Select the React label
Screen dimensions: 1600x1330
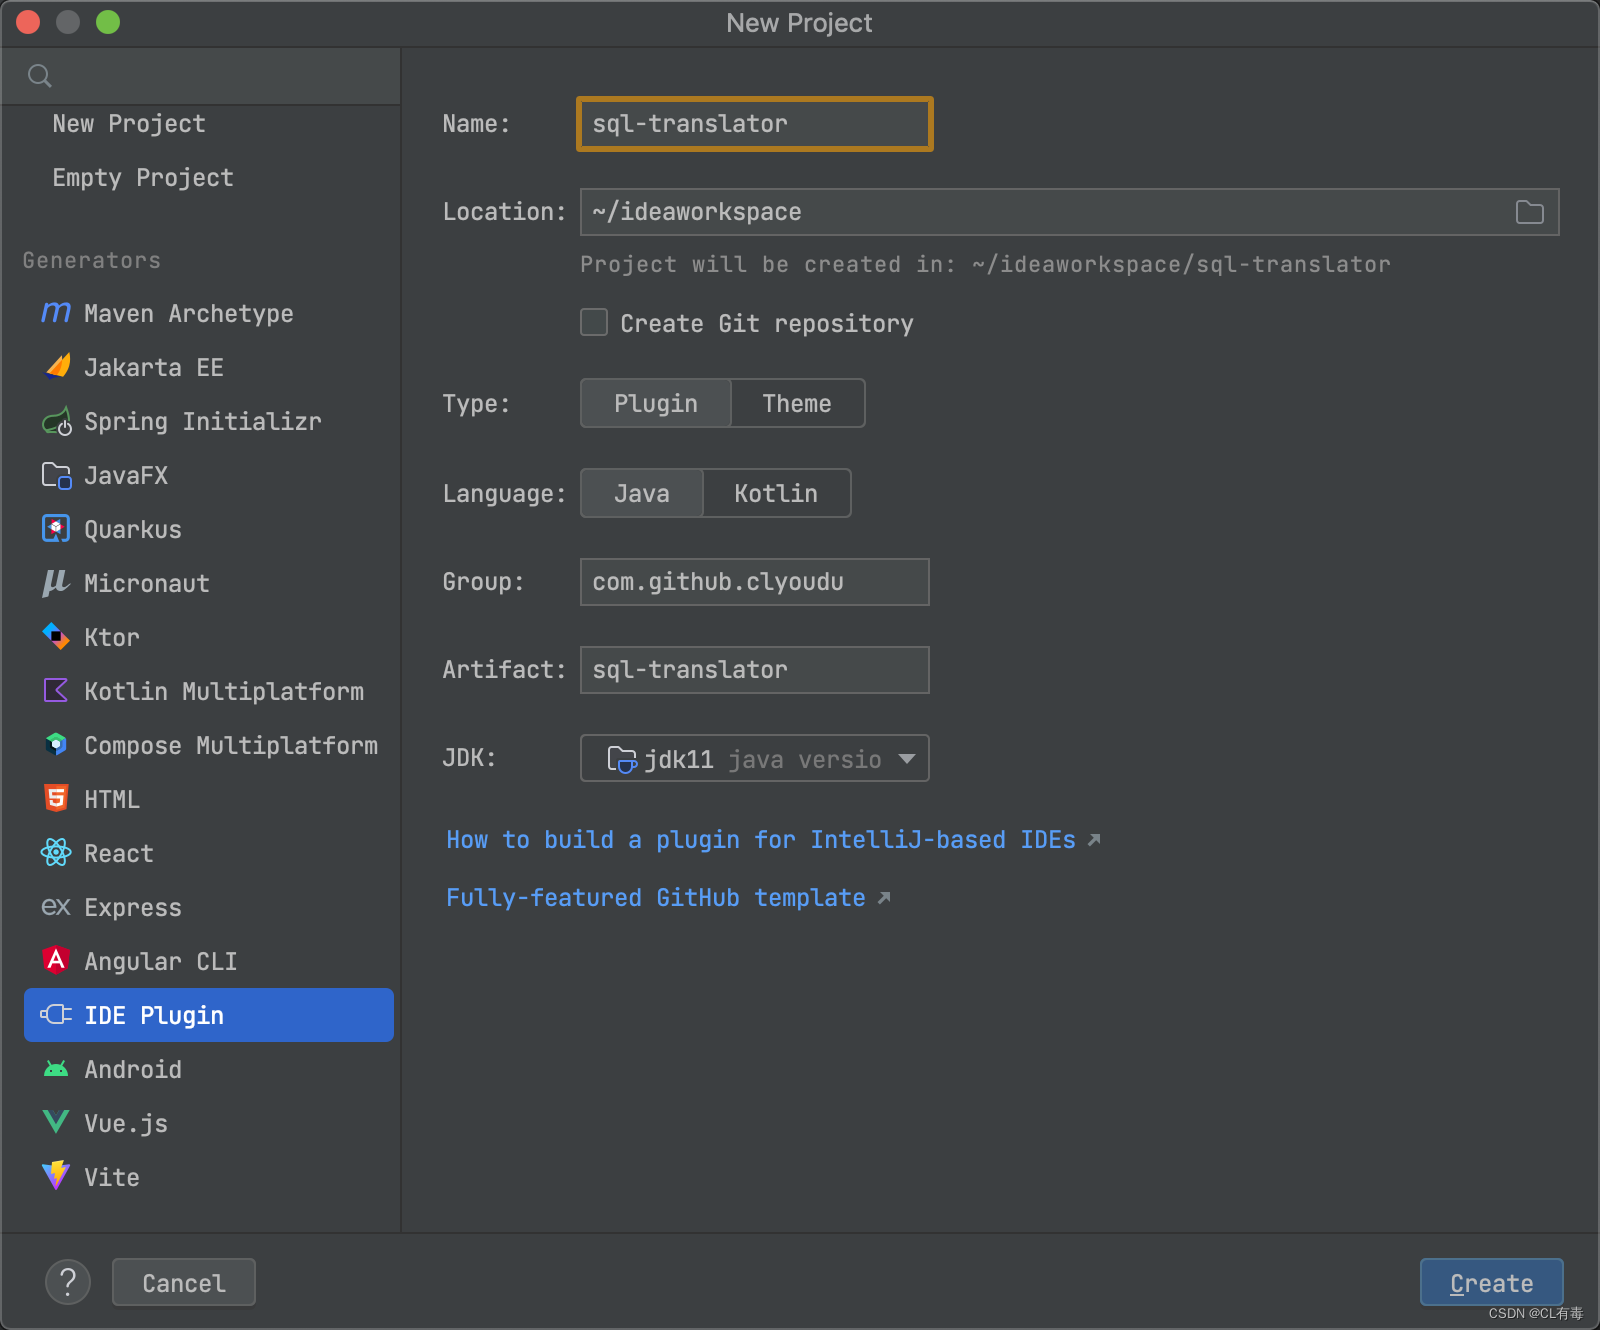pos(119,854)
